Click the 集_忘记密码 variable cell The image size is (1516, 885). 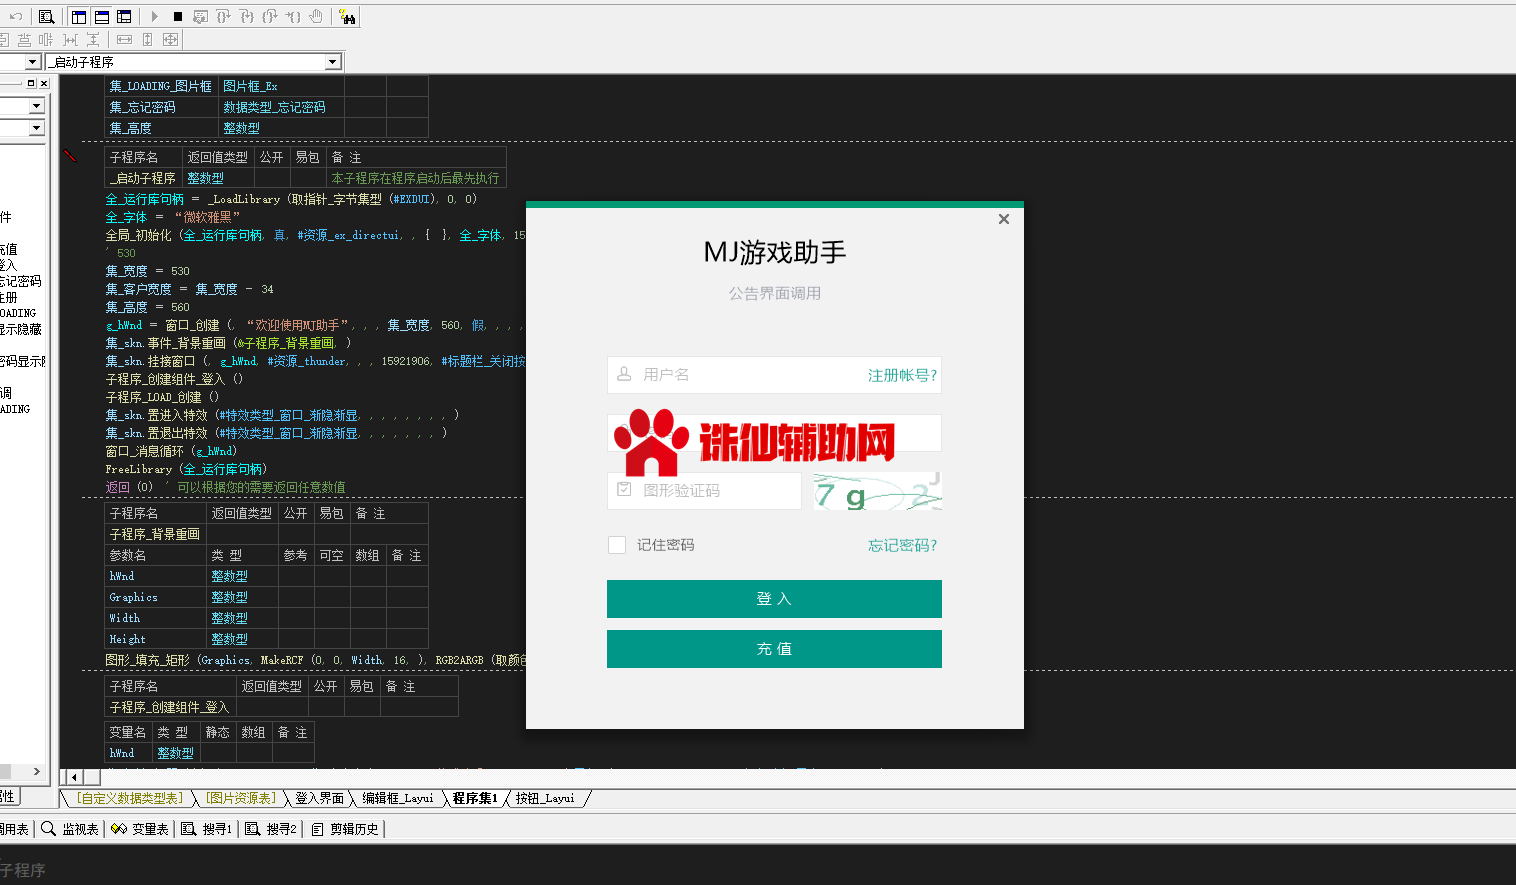click(161, 107)
